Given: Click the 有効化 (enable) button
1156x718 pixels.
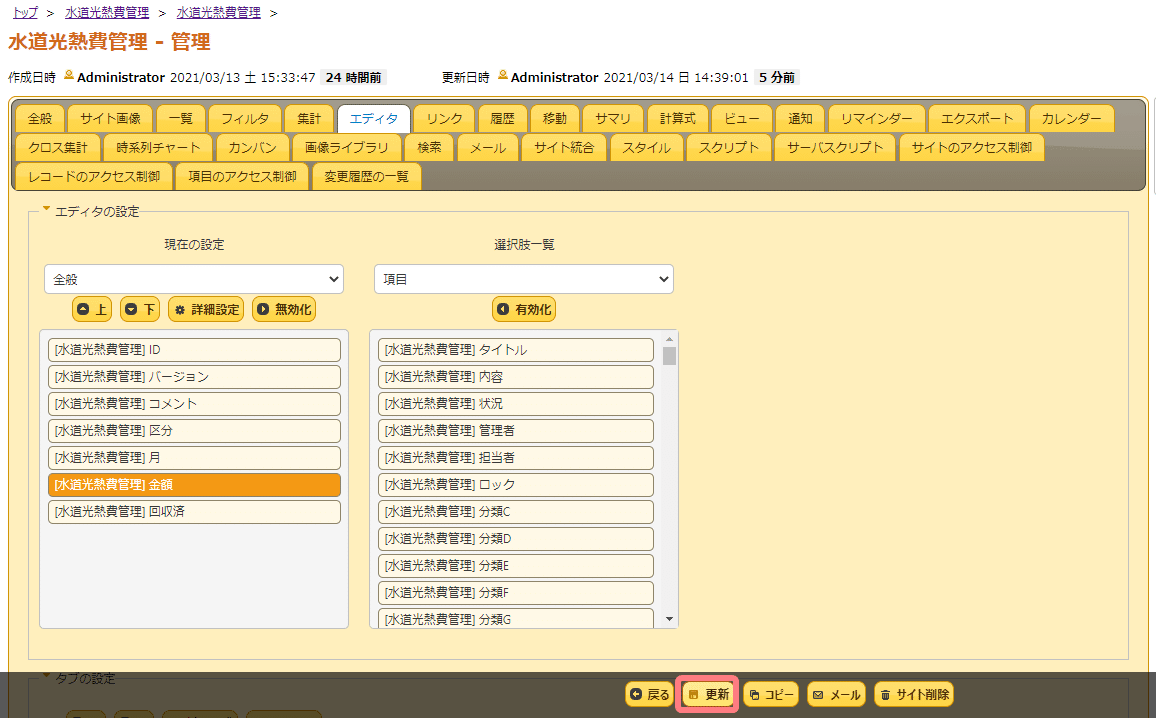Looking at the screenshot, I should coord(524,310).
